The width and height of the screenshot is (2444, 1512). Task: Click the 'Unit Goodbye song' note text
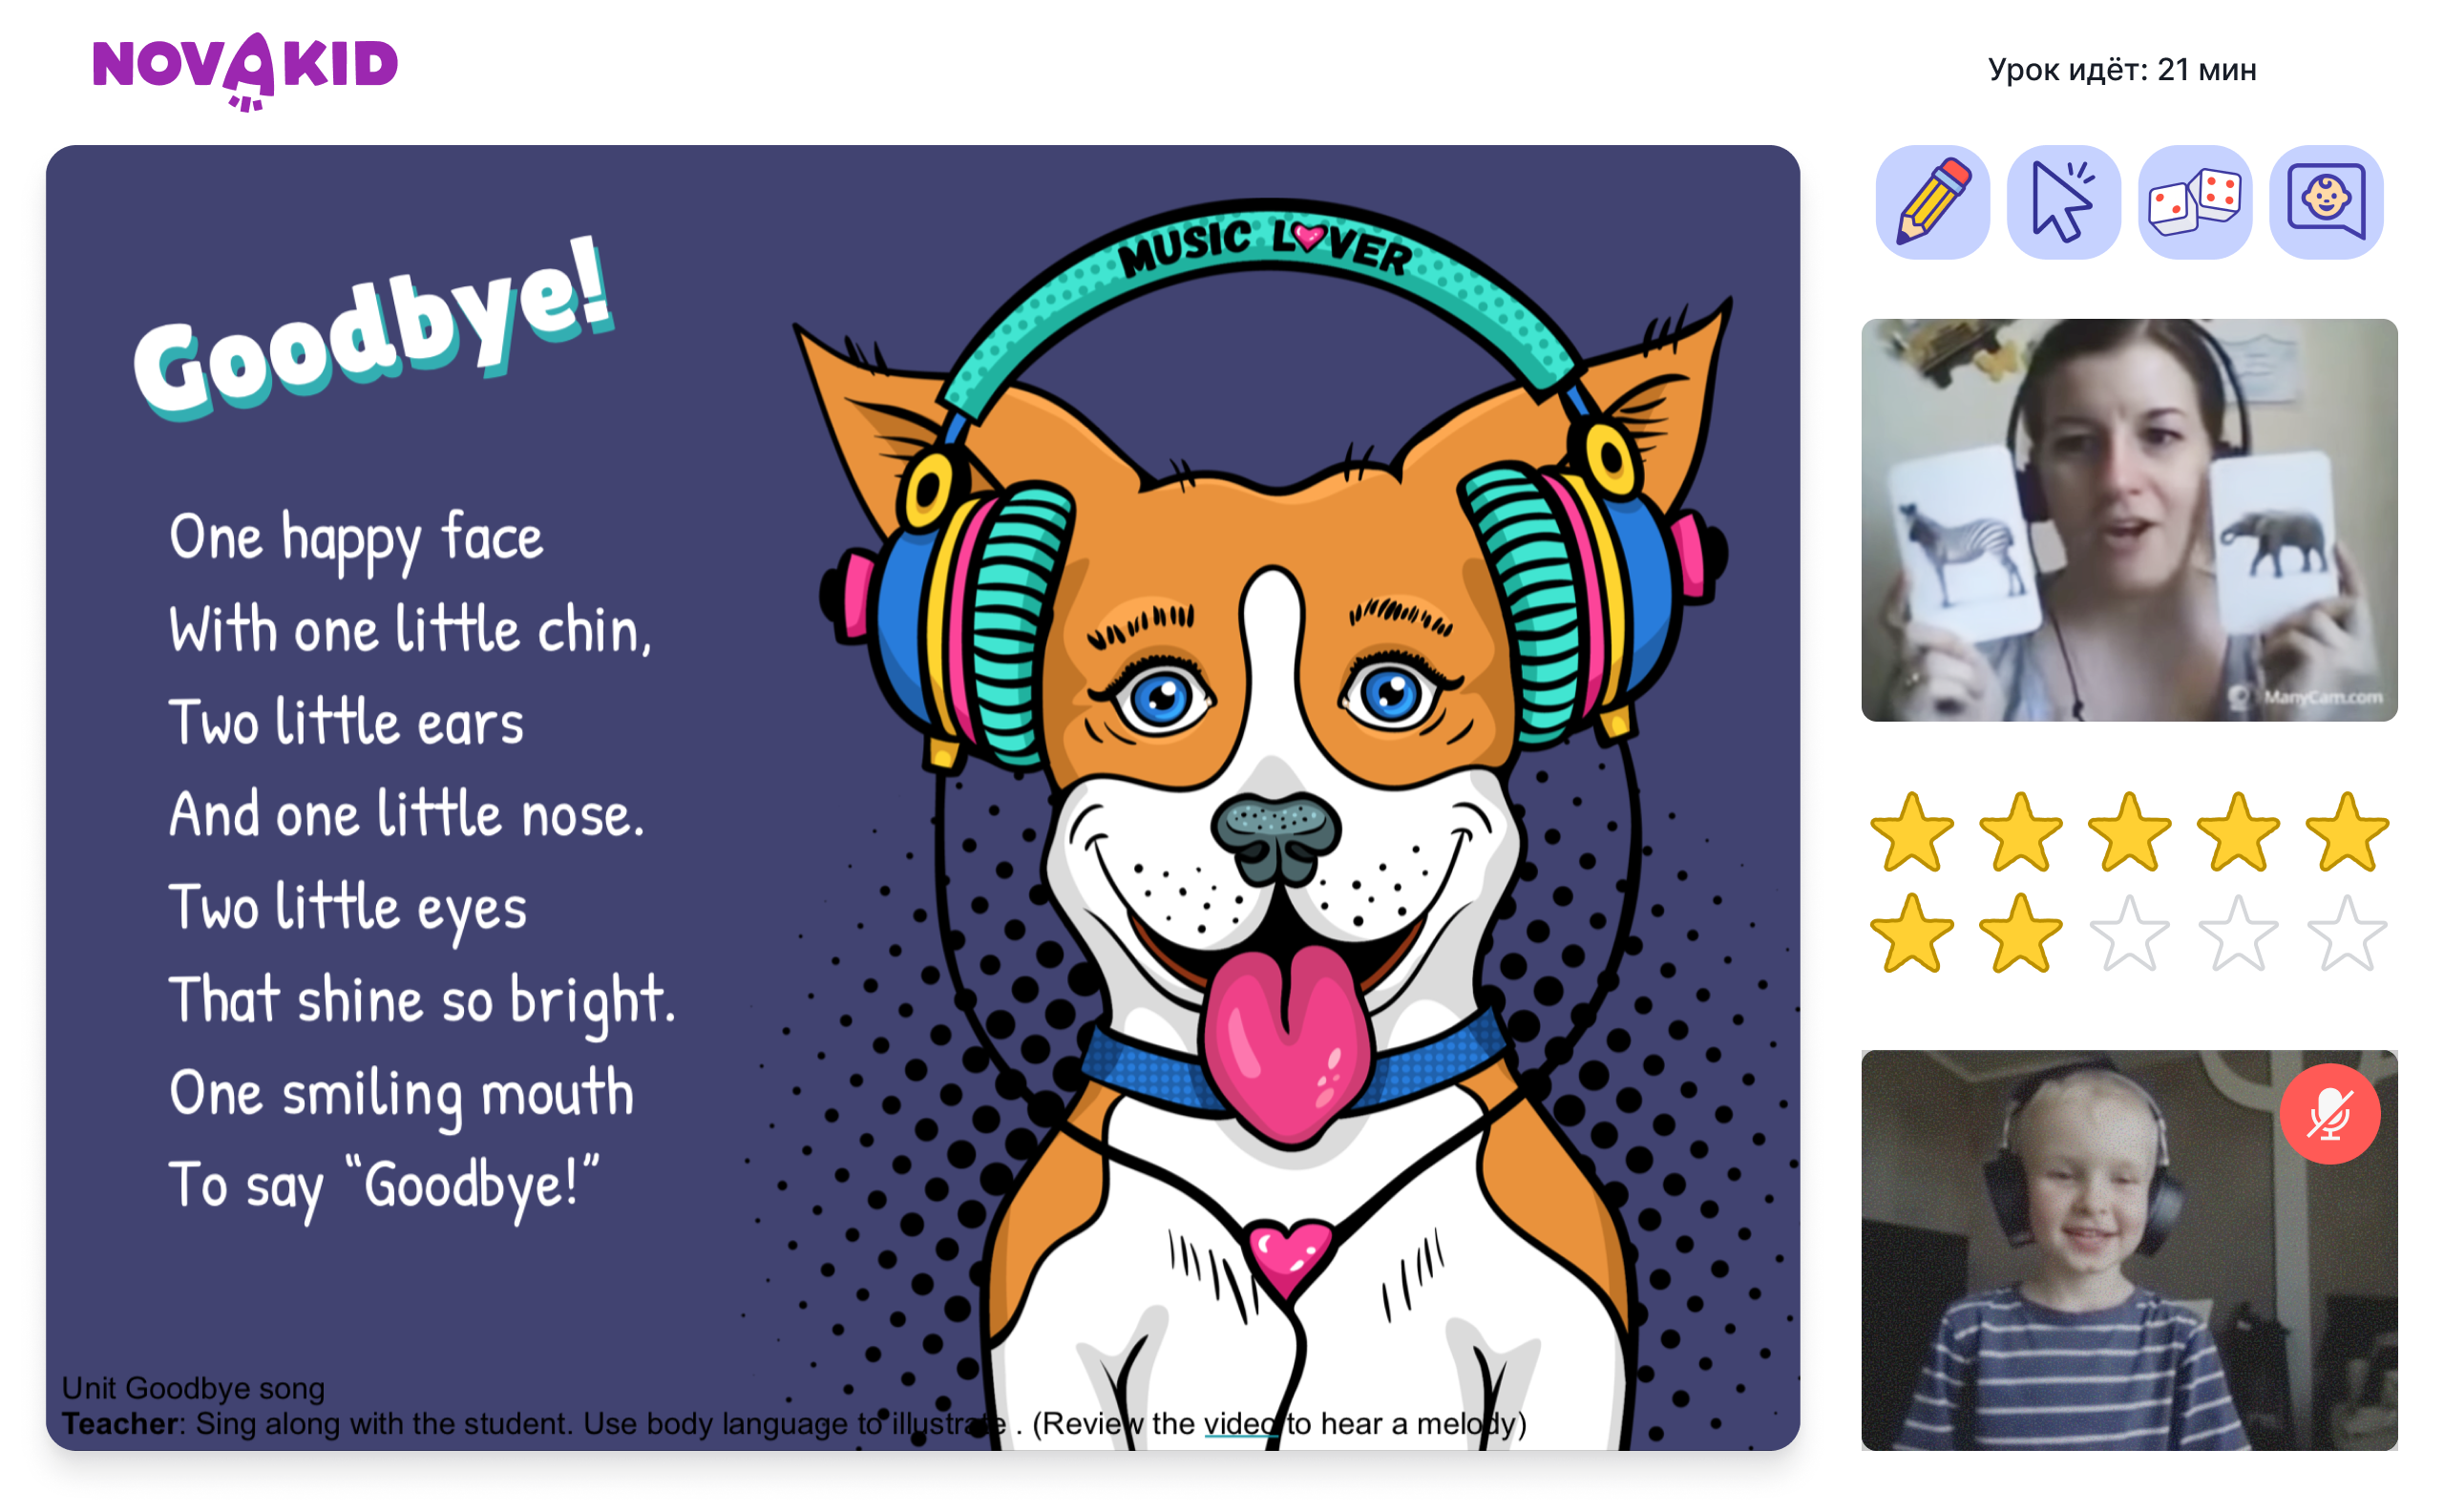pyautogui.click(x=193, y=1388)
